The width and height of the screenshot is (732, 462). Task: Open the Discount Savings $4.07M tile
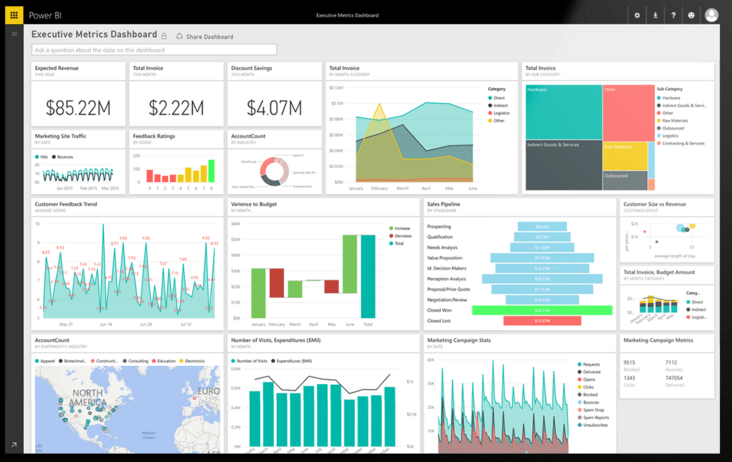pos(273,105)
